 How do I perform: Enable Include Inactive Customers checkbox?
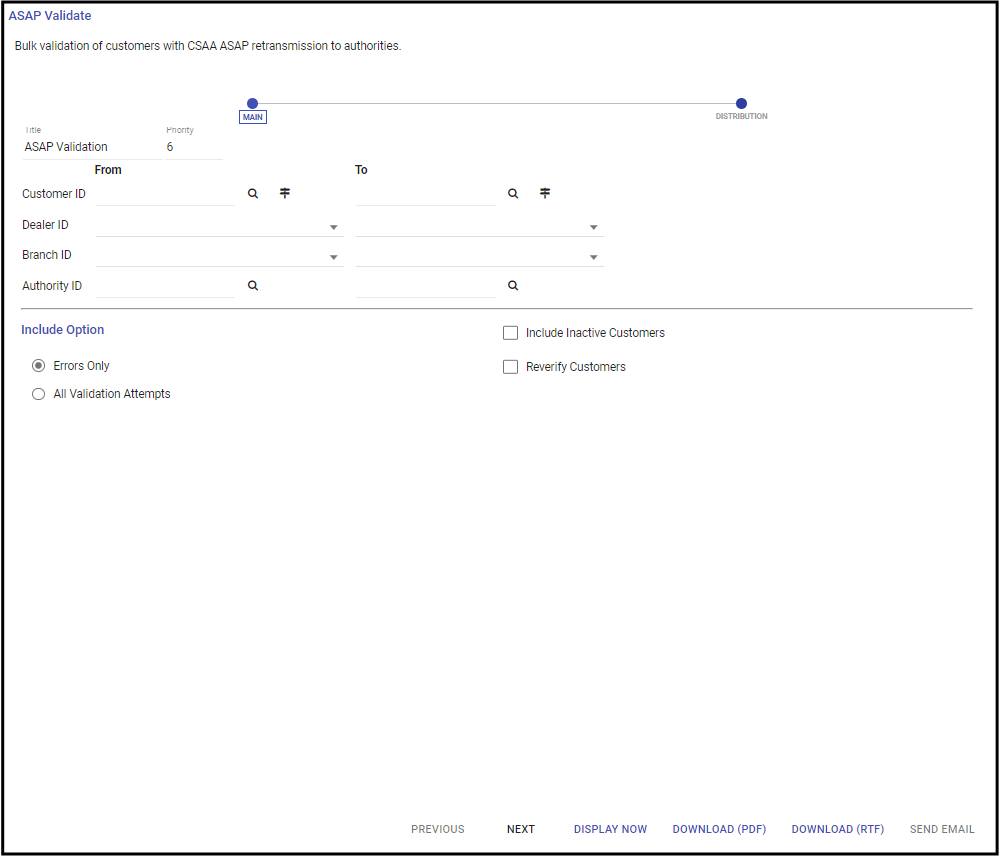click(x=510, y=333)
